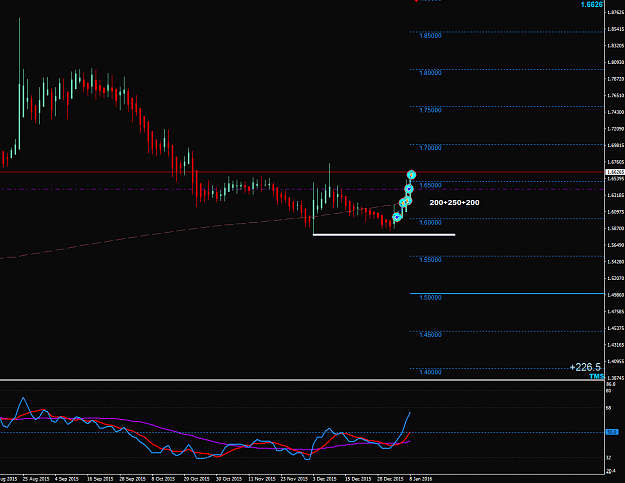Image resolution: width=625 pixels, height=483 pixels.
Task: Click the TMS indicator label
Action: pos(596,376)
